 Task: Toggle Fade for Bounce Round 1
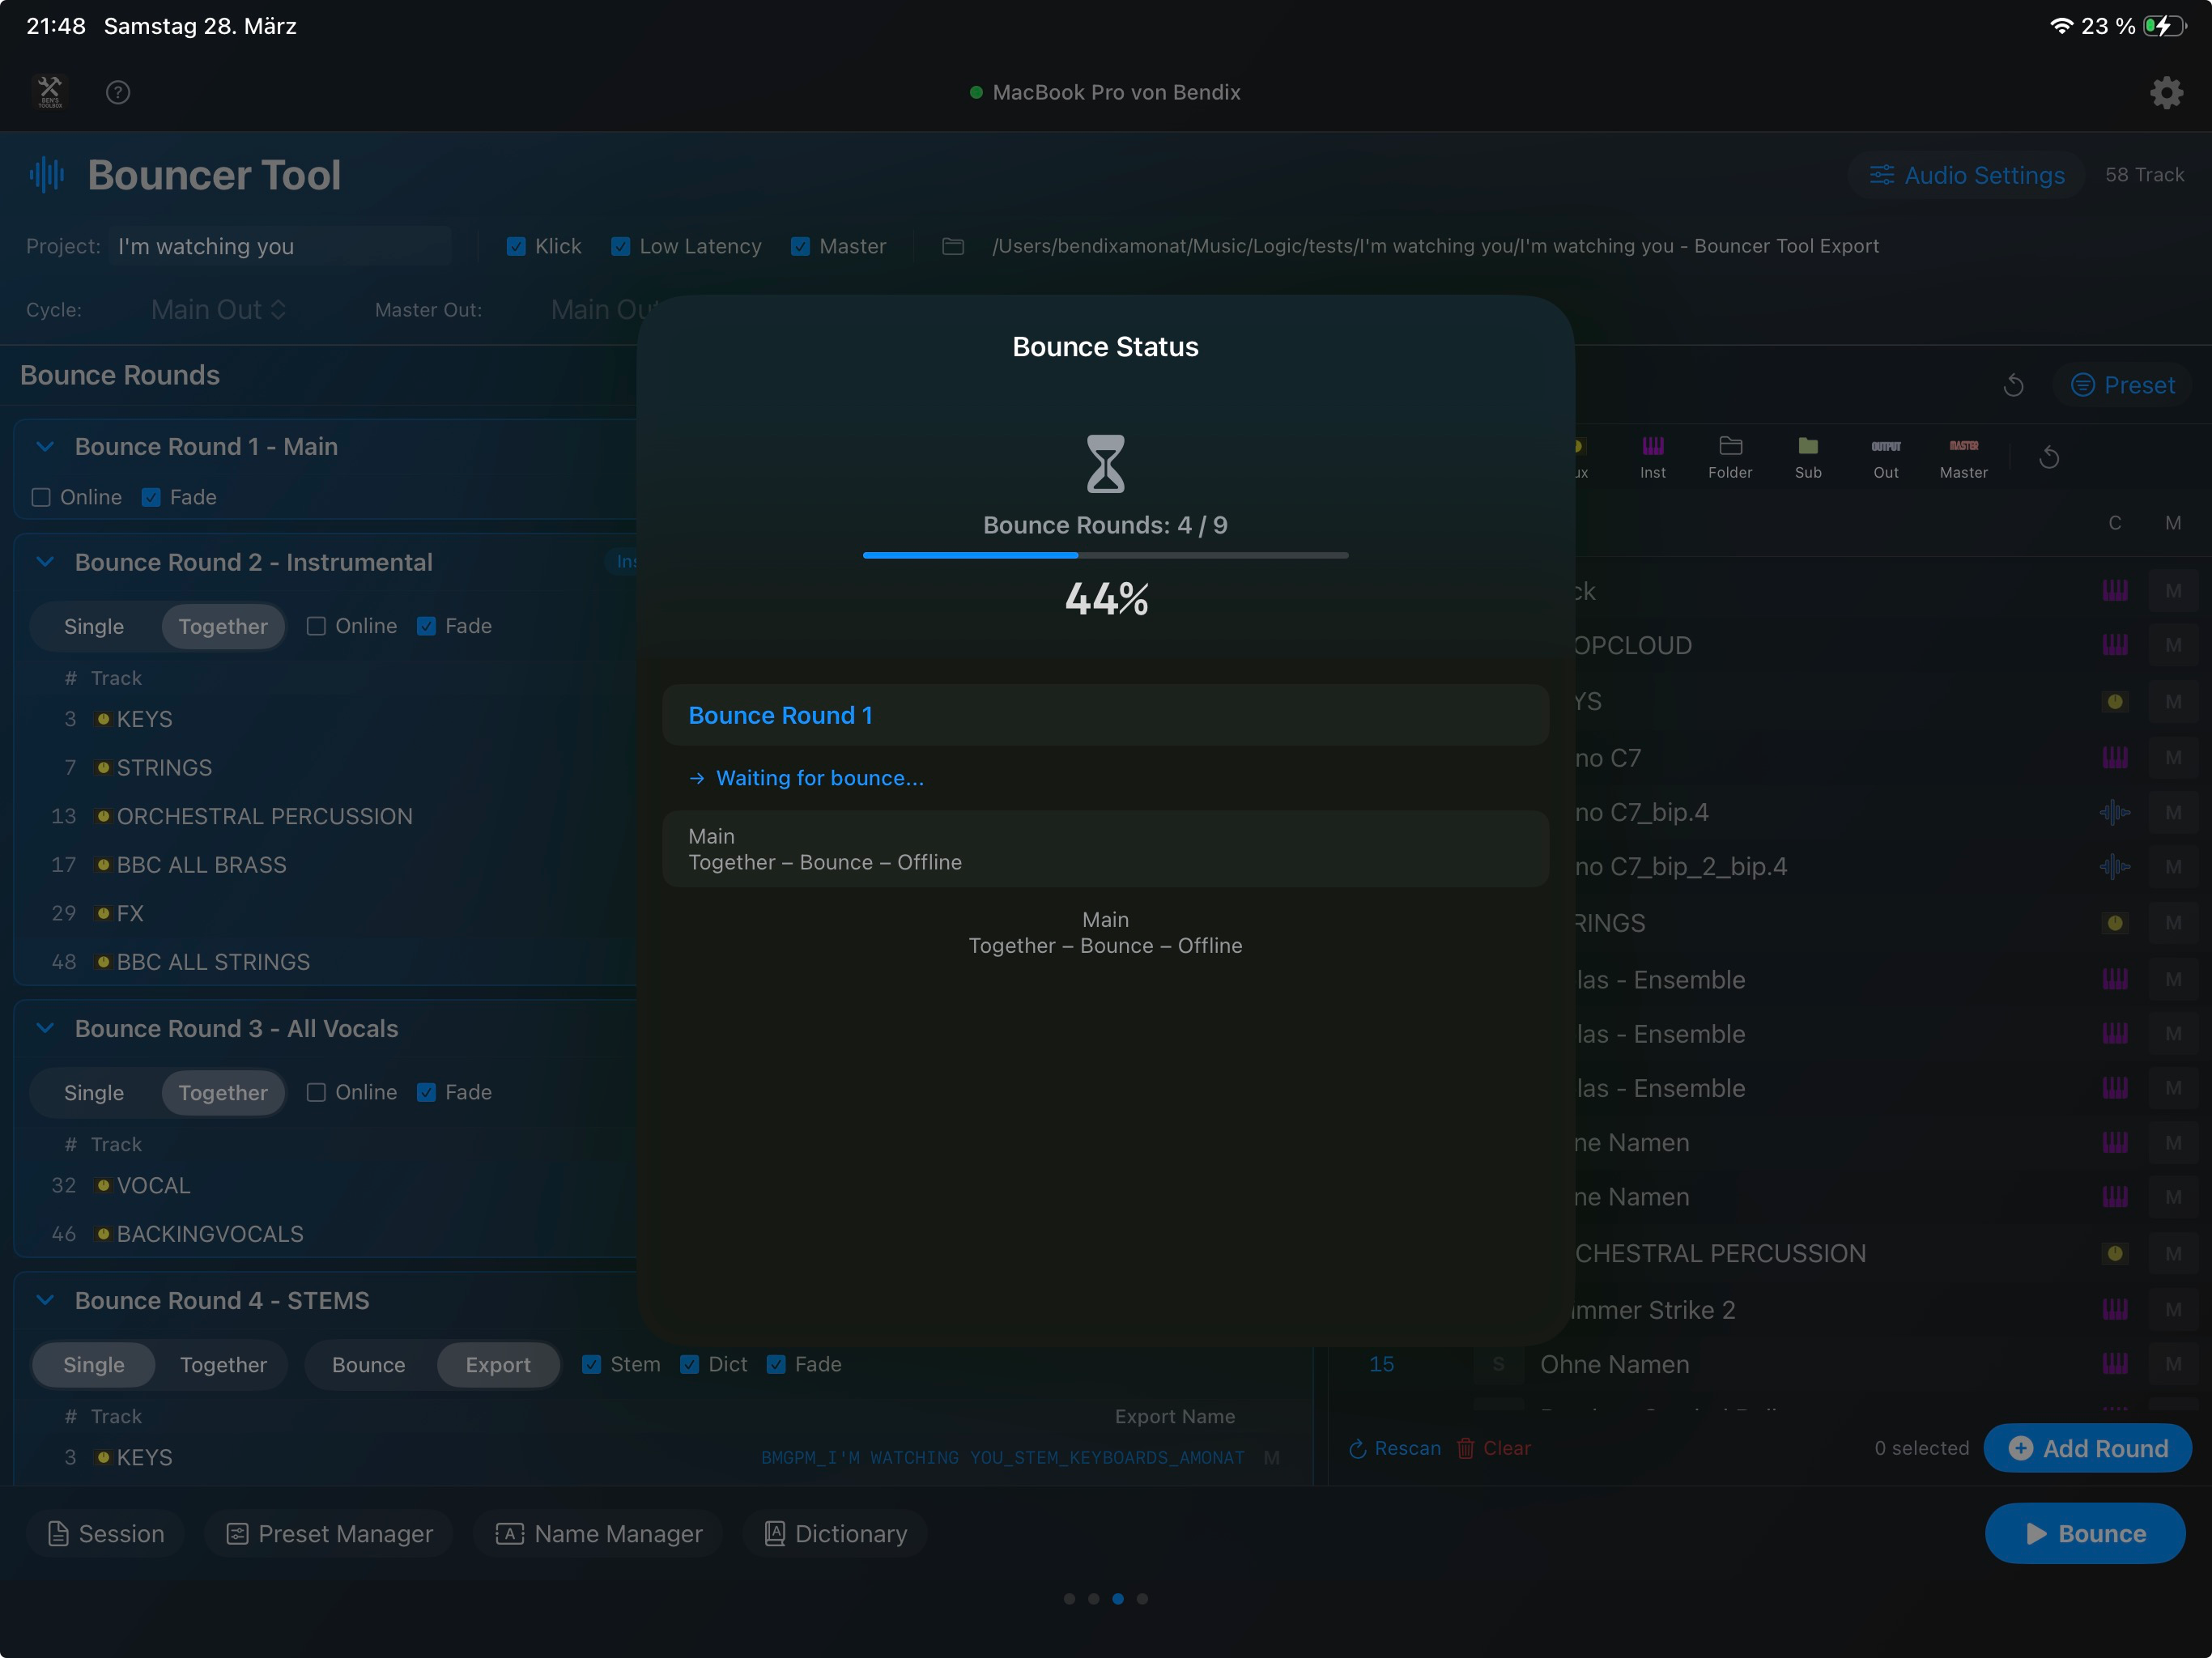click(151, 497)
